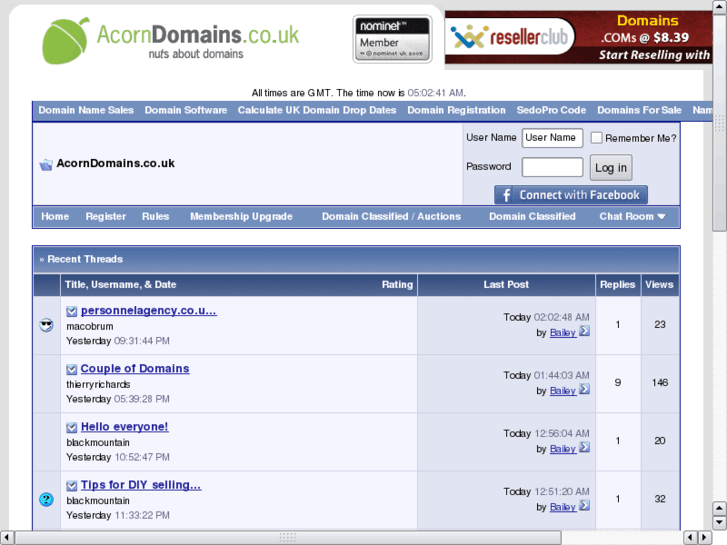Open Bailey's profile on Tips for DIY row

pos(563,507)
